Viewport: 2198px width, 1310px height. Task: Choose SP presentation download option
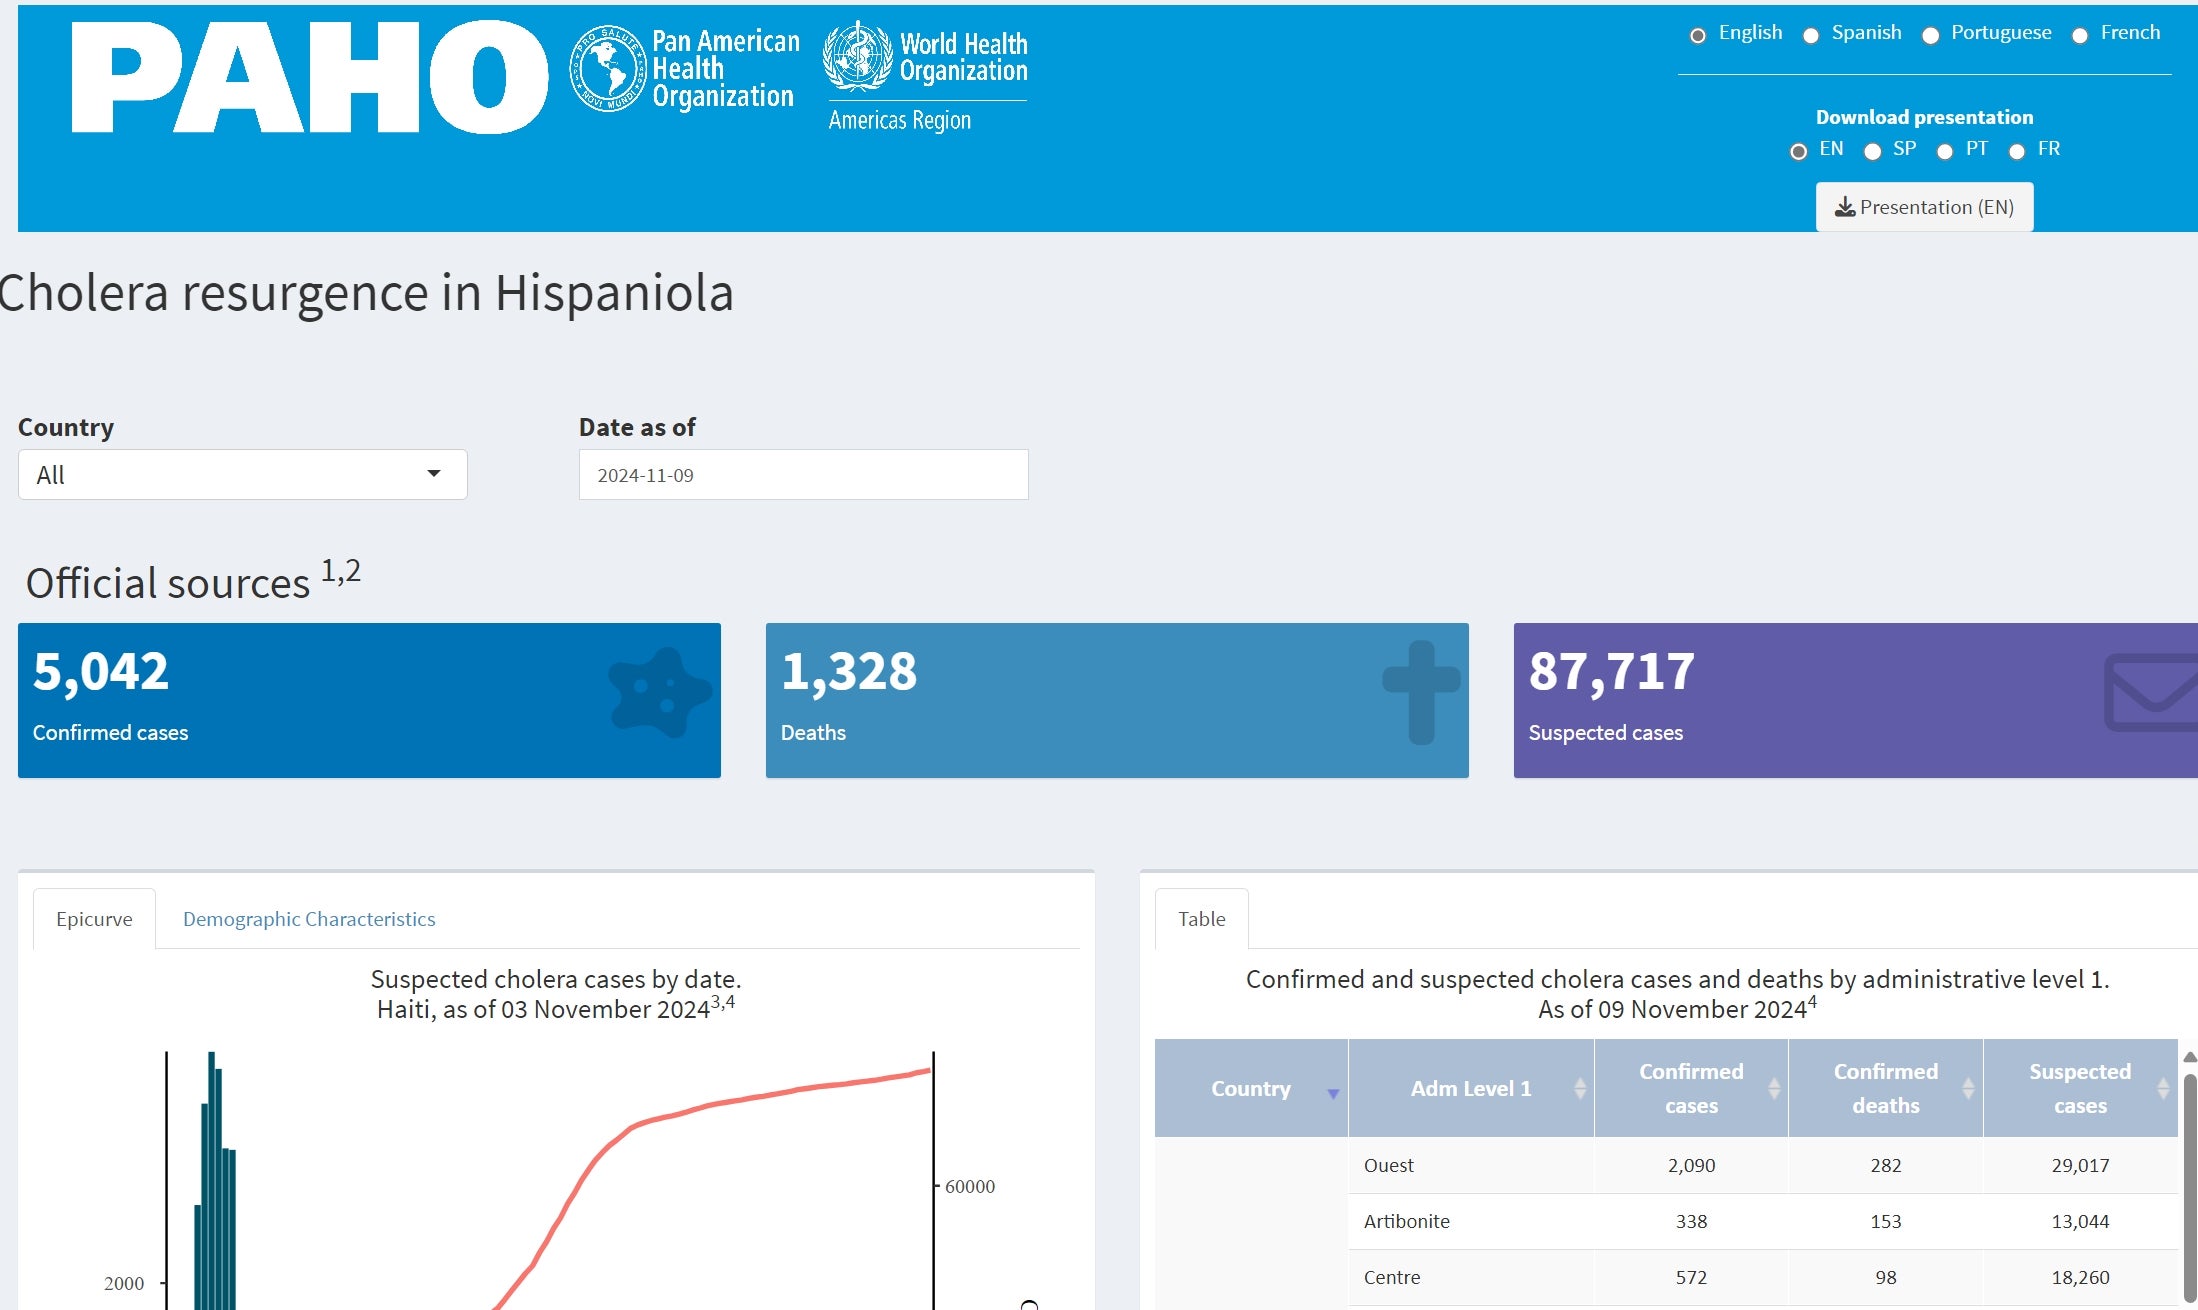1872,151
